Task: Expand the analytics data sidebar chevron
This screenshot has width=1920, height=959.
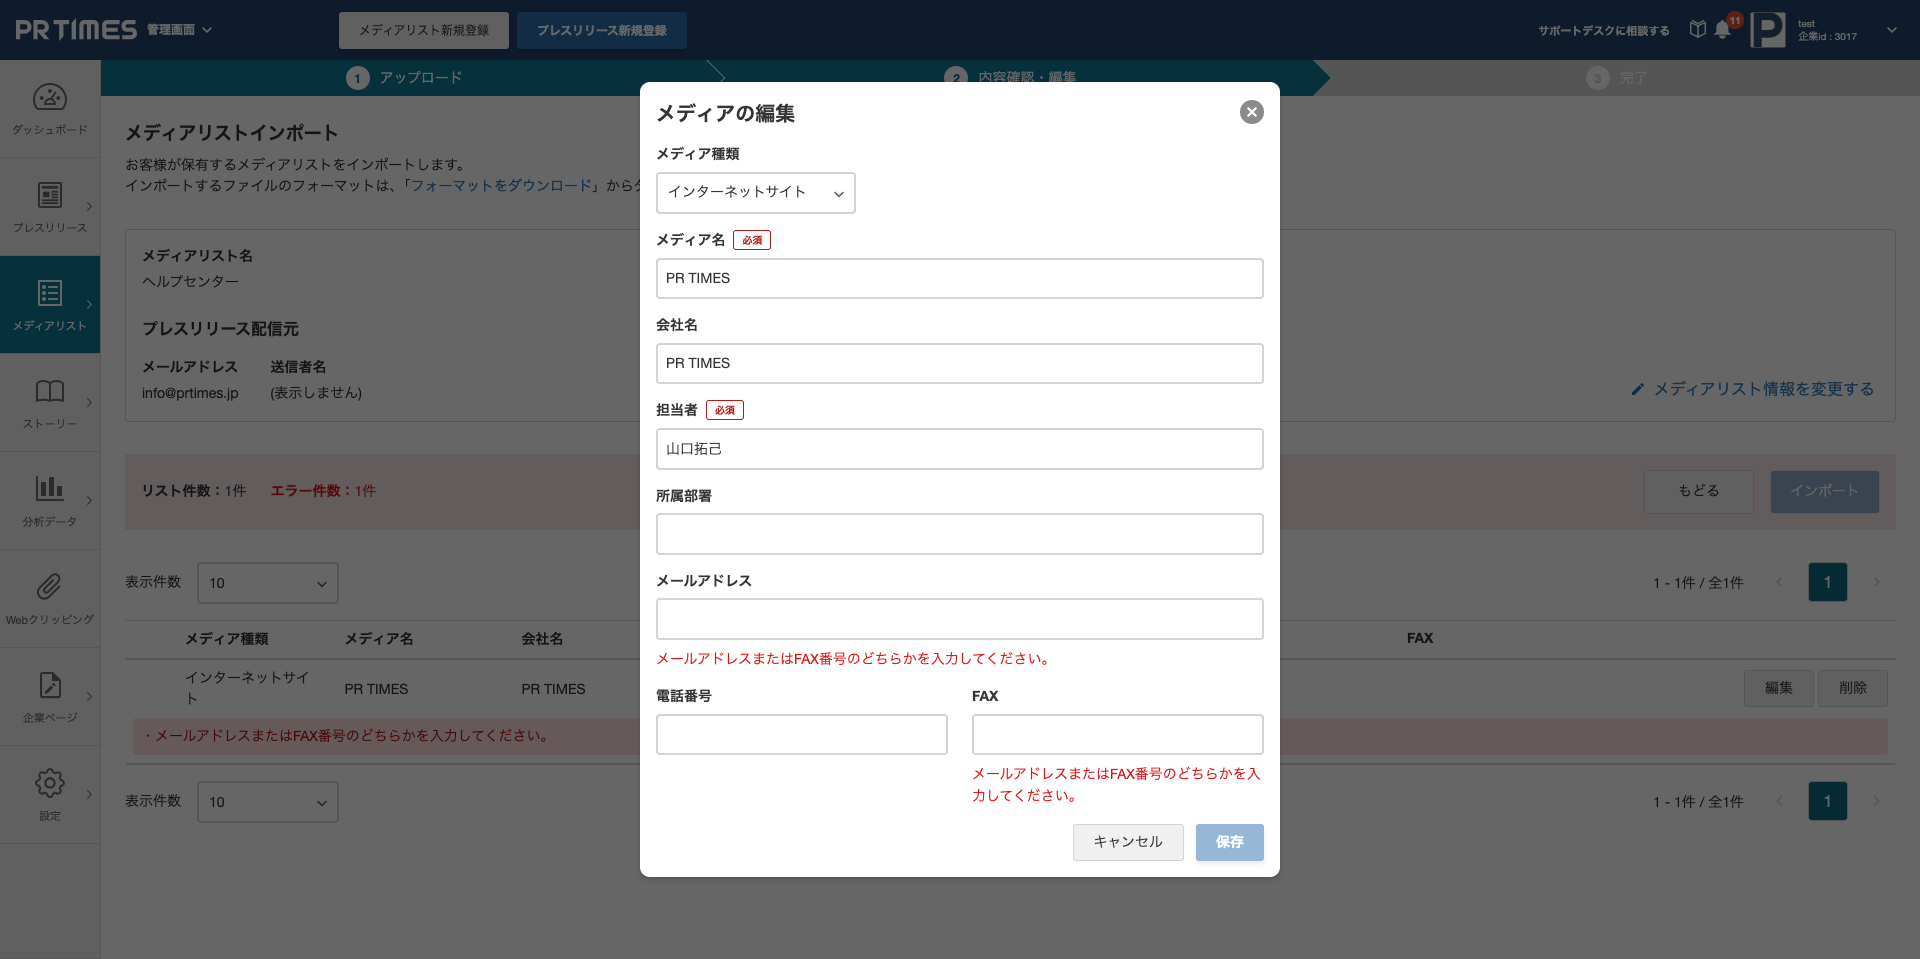Action: click(x=89, y=501)
